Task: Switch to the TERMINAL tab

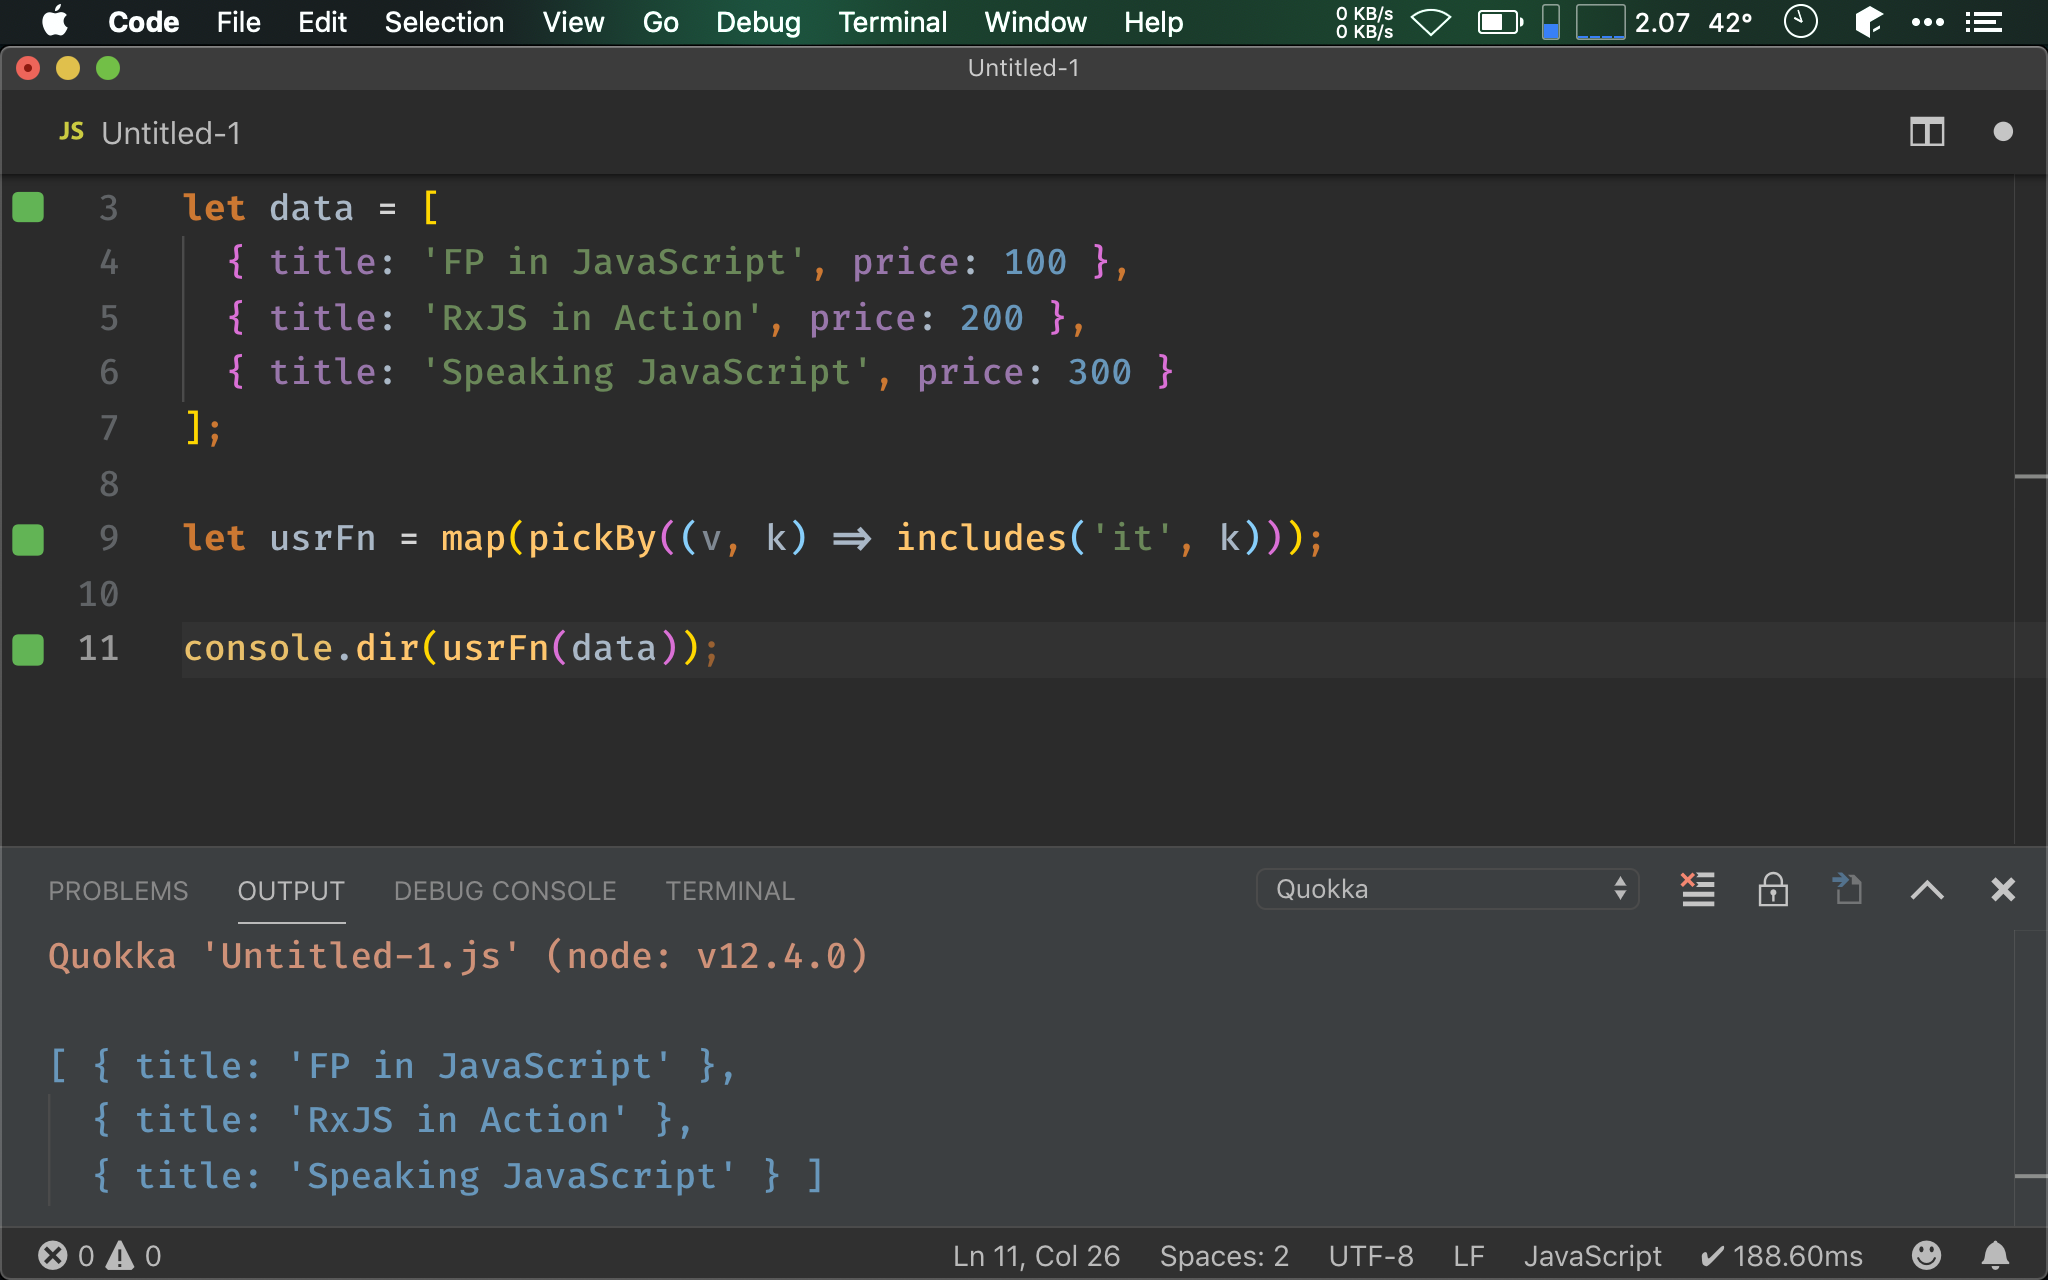Action: (730, 891)
